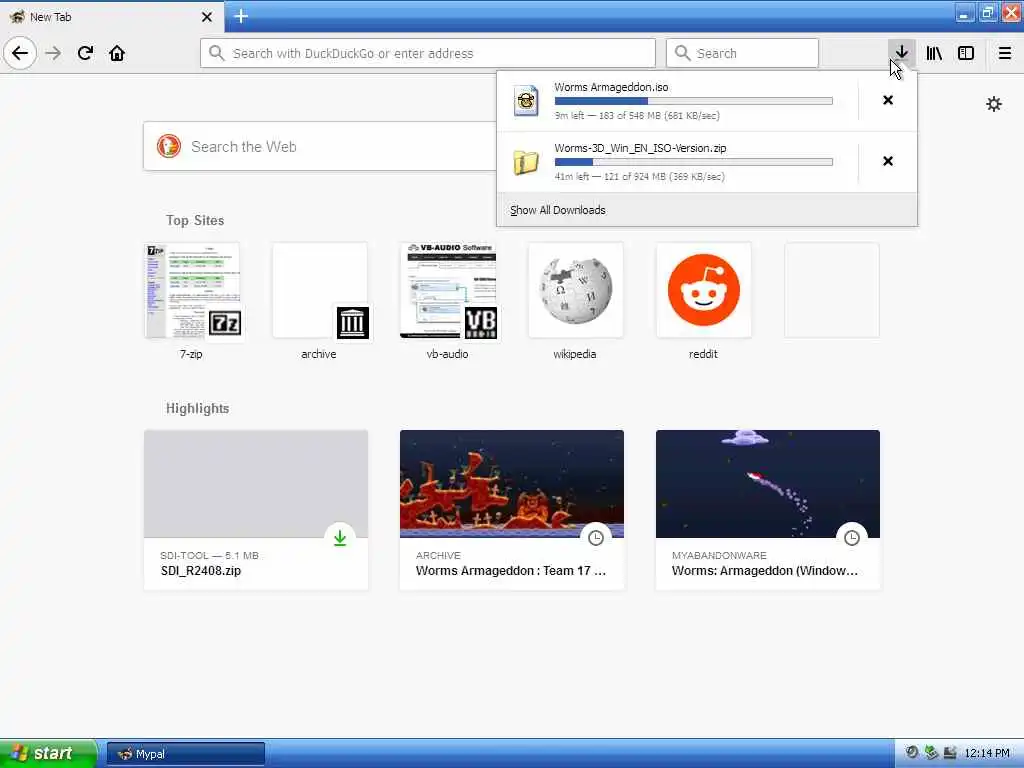
Task: Open the Library bookshelf icon
Action: tap(934, 53)
